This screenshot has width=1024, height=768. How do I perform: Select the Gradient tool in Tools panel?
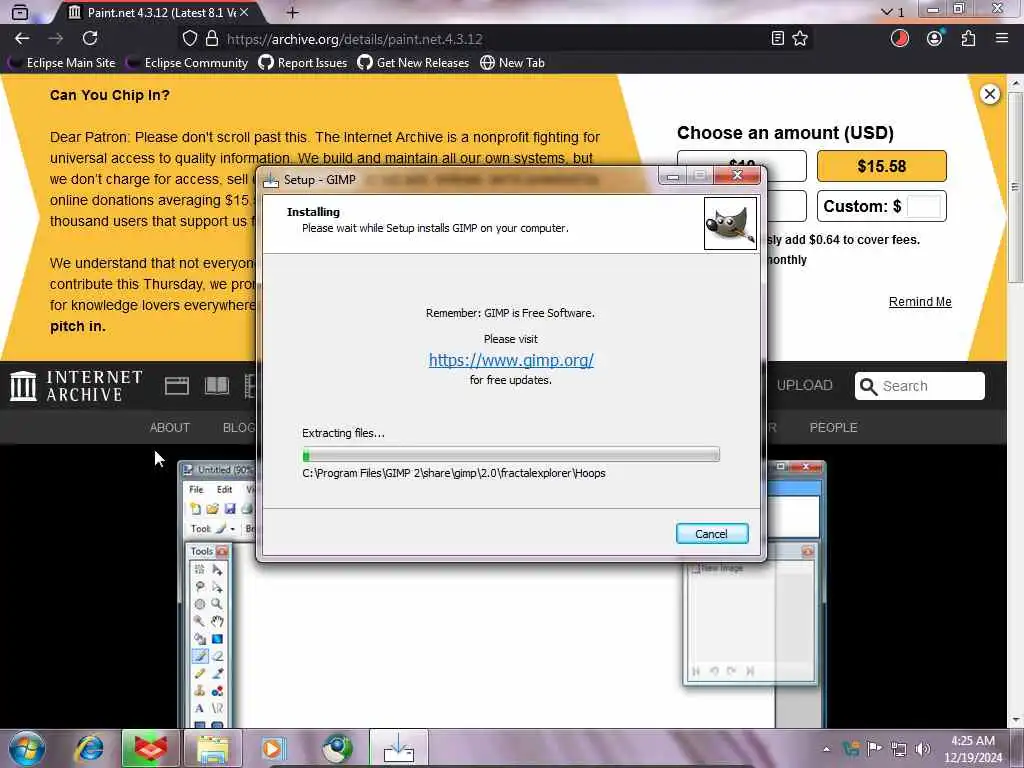(x=217, y=639)
